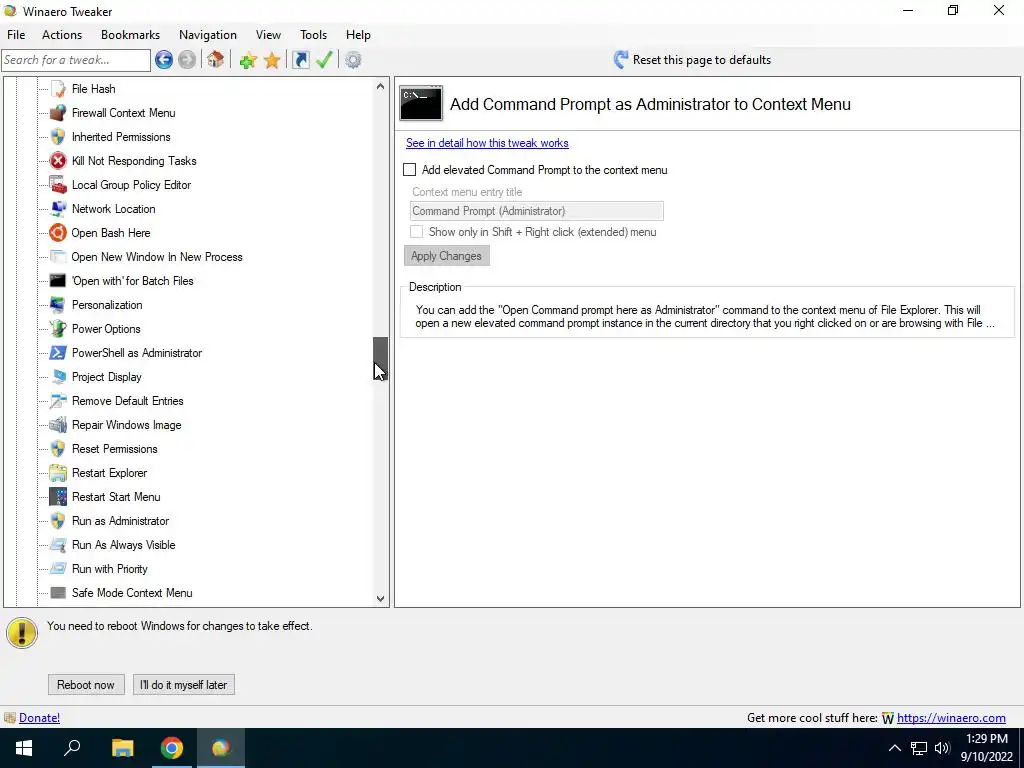Click the greyed Forward navigation arrow icon
Viewport: 1024px width, 768px height.
tap(187, 60)
